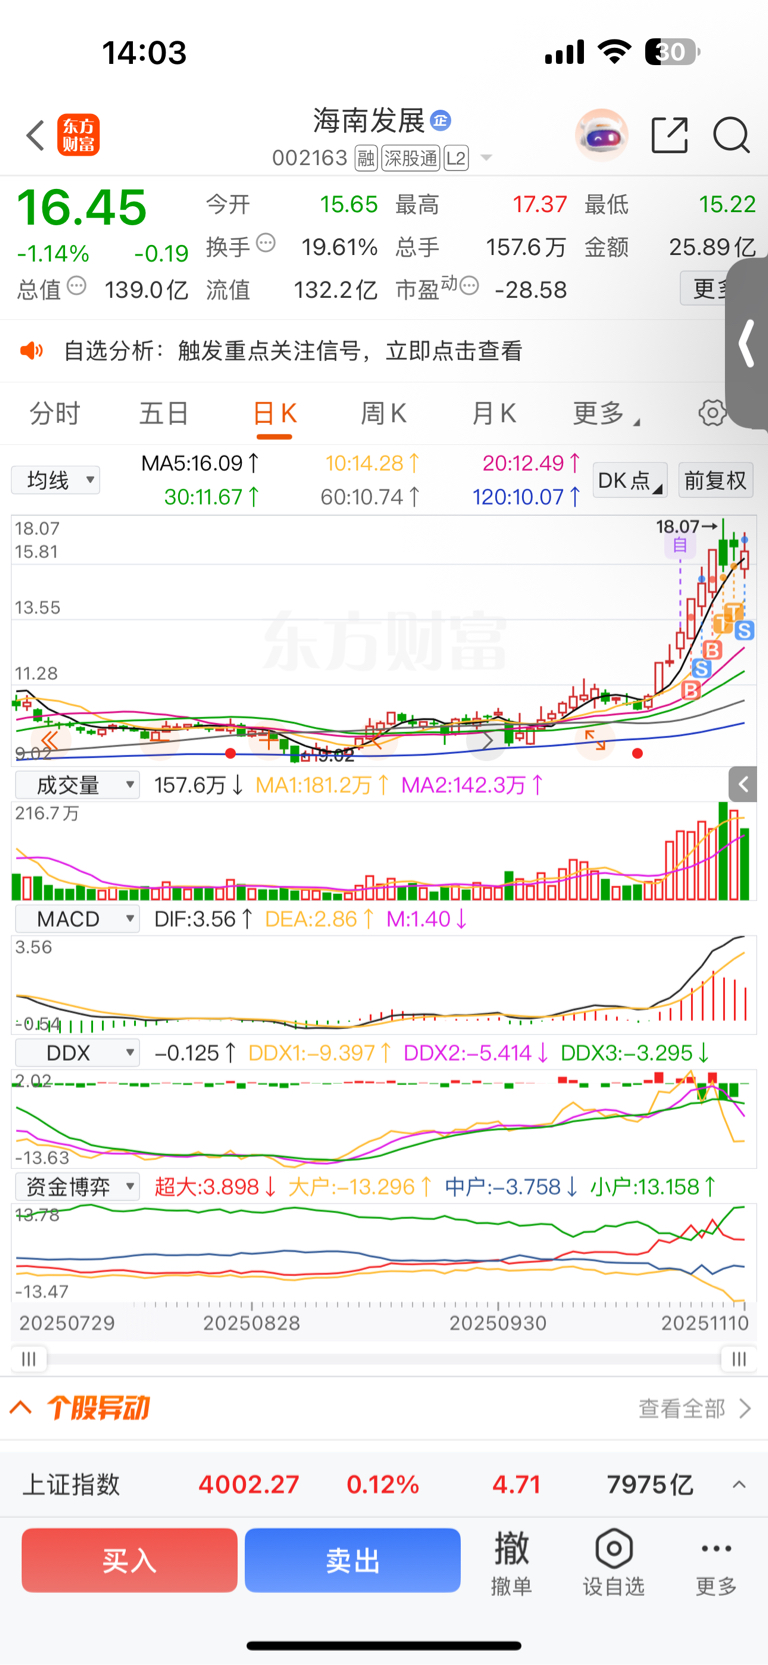Open the robot assistant avatar
The image size is (768, 1665).
[601, 135]
